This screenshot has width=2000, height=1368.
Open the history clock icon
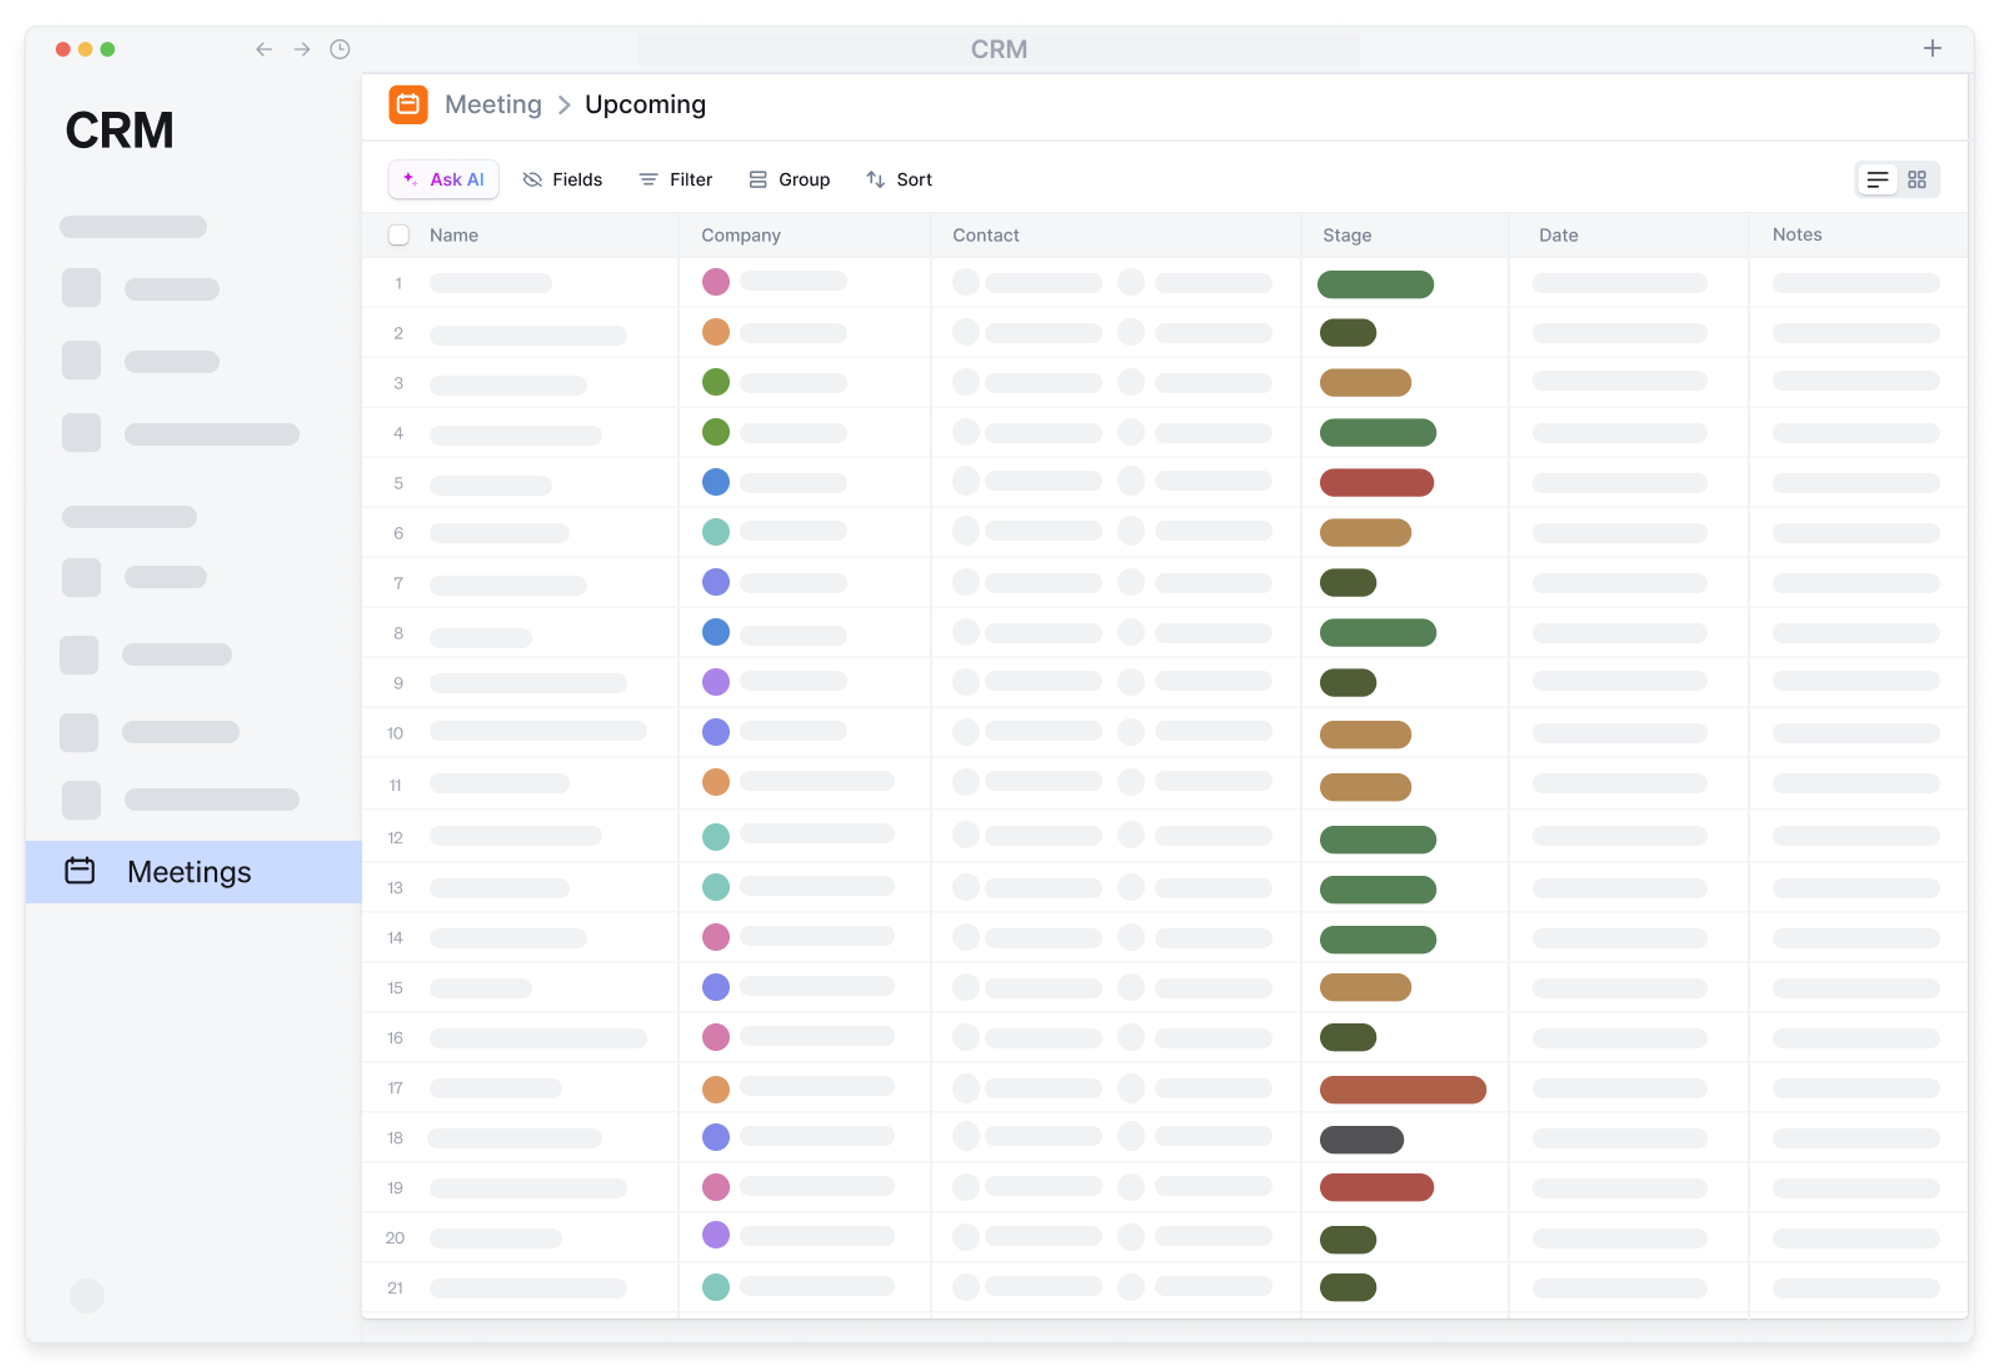tap(340, 49)
